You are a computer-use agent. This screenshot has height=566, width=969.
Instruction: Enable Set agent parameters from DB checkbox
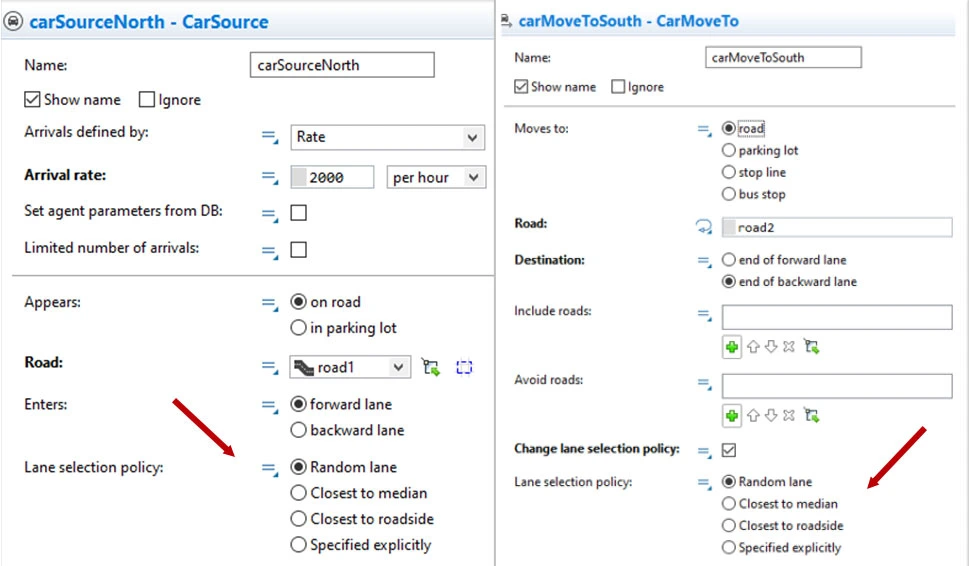(298, 213)
